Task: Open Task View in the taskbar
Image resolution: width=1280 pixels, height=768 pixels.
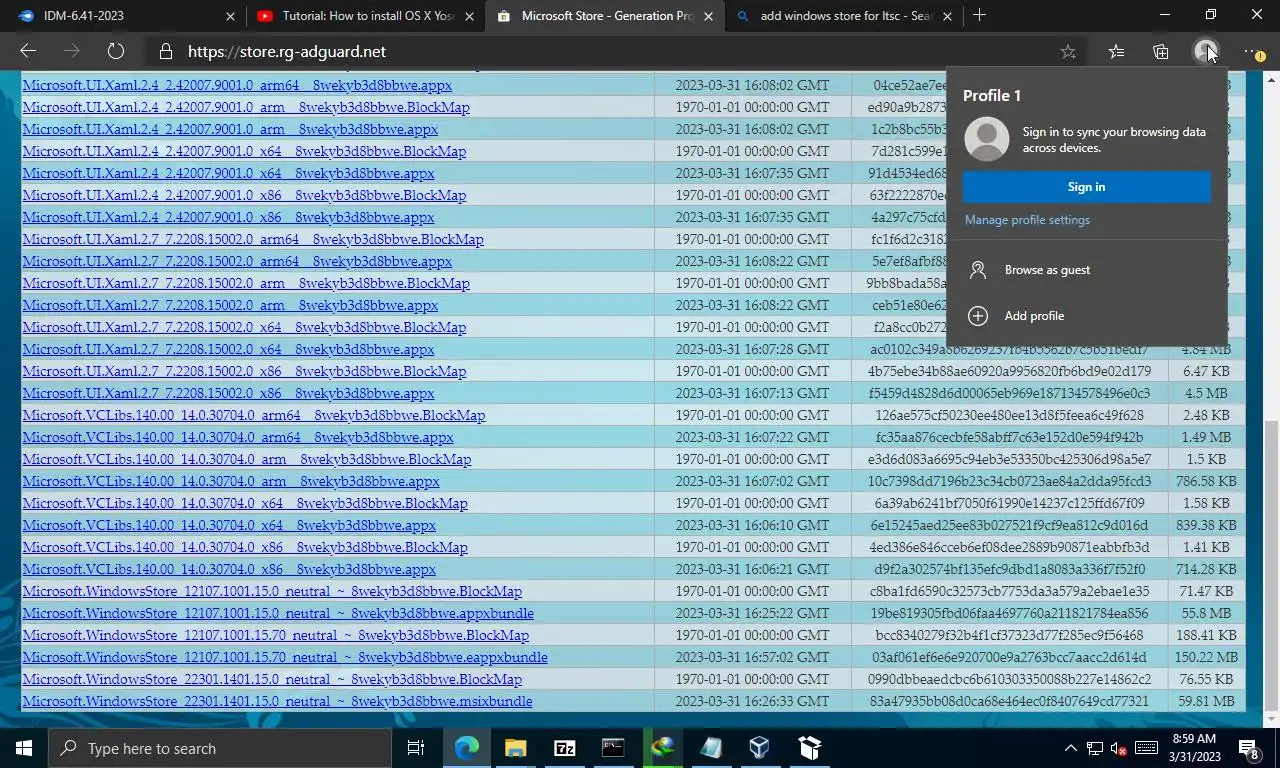Action: [416, 748]
